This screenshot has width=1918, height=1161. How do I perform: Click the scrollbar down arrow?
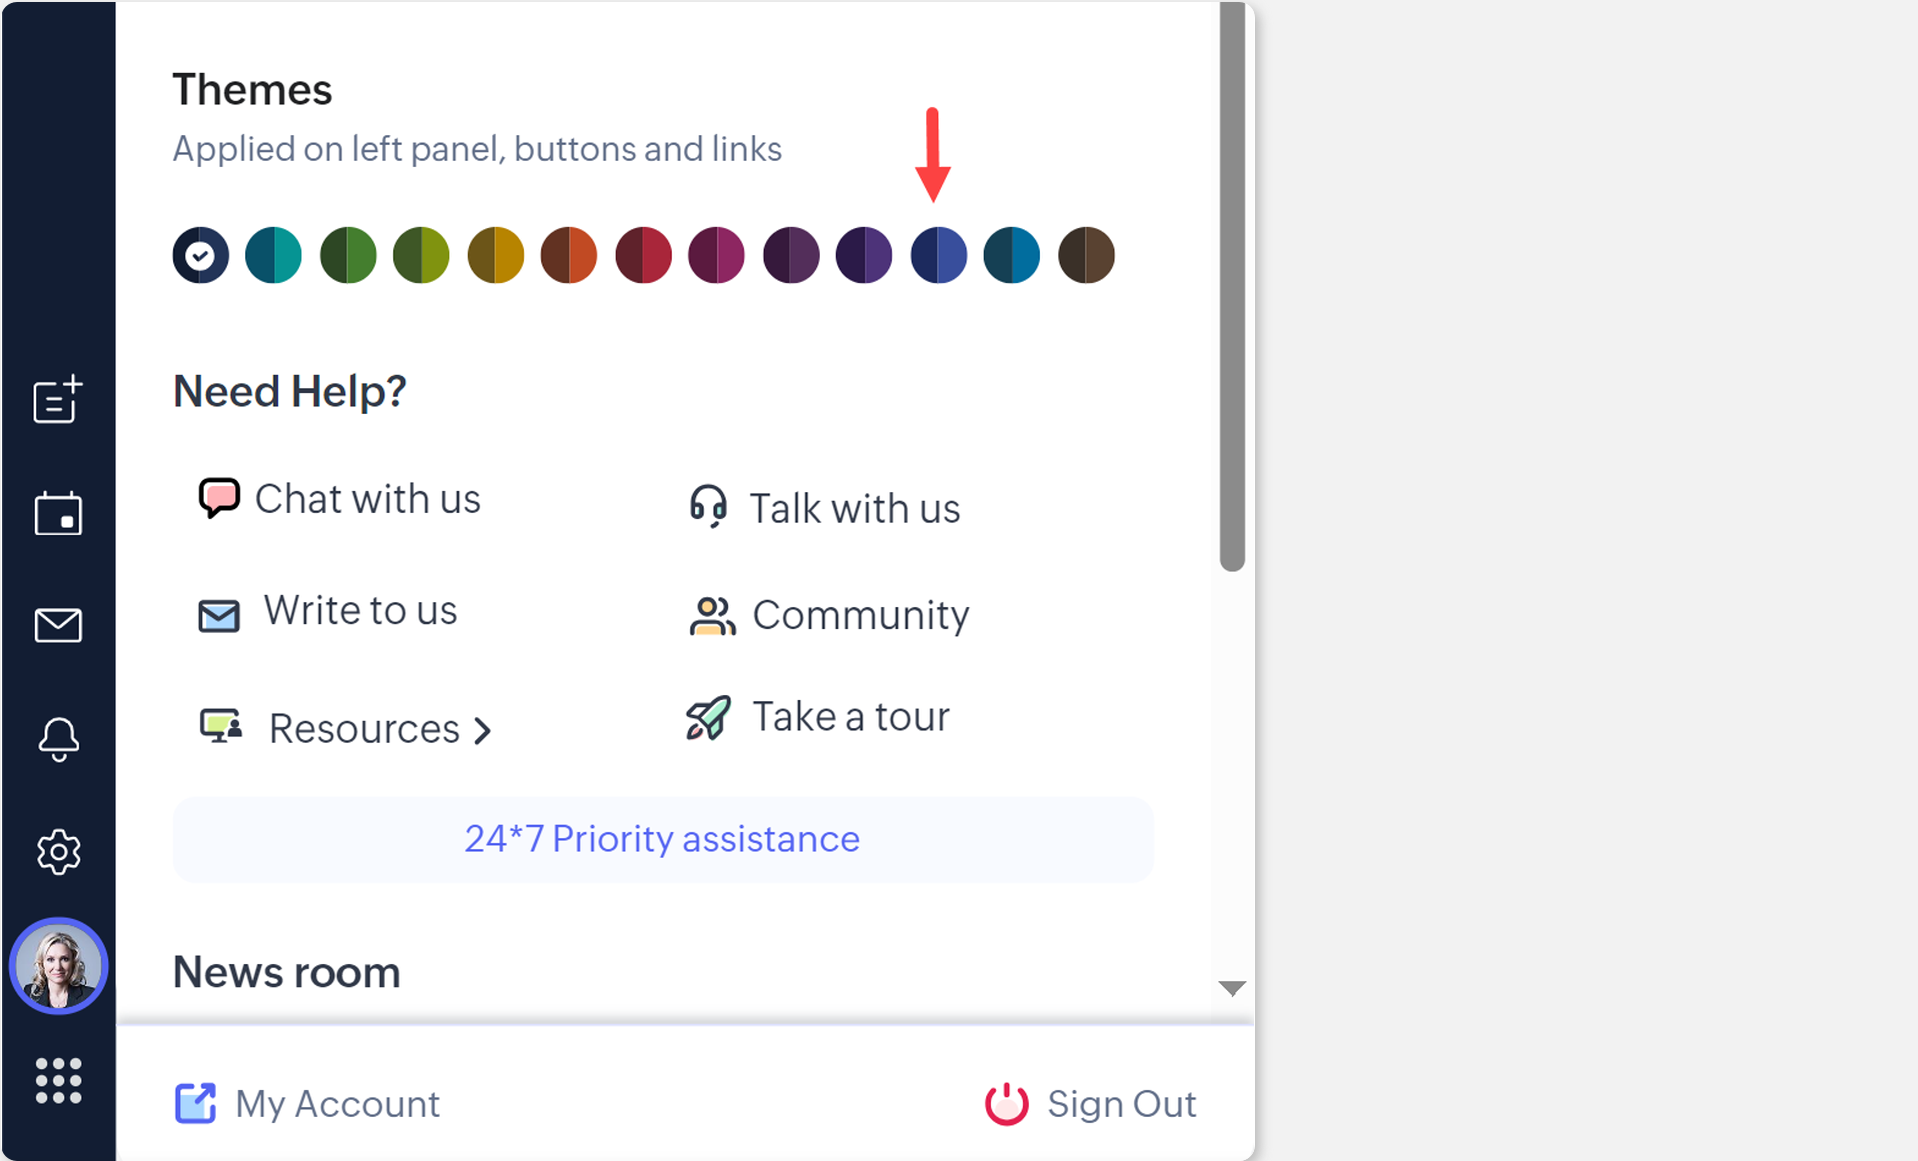pos(1232,988)
